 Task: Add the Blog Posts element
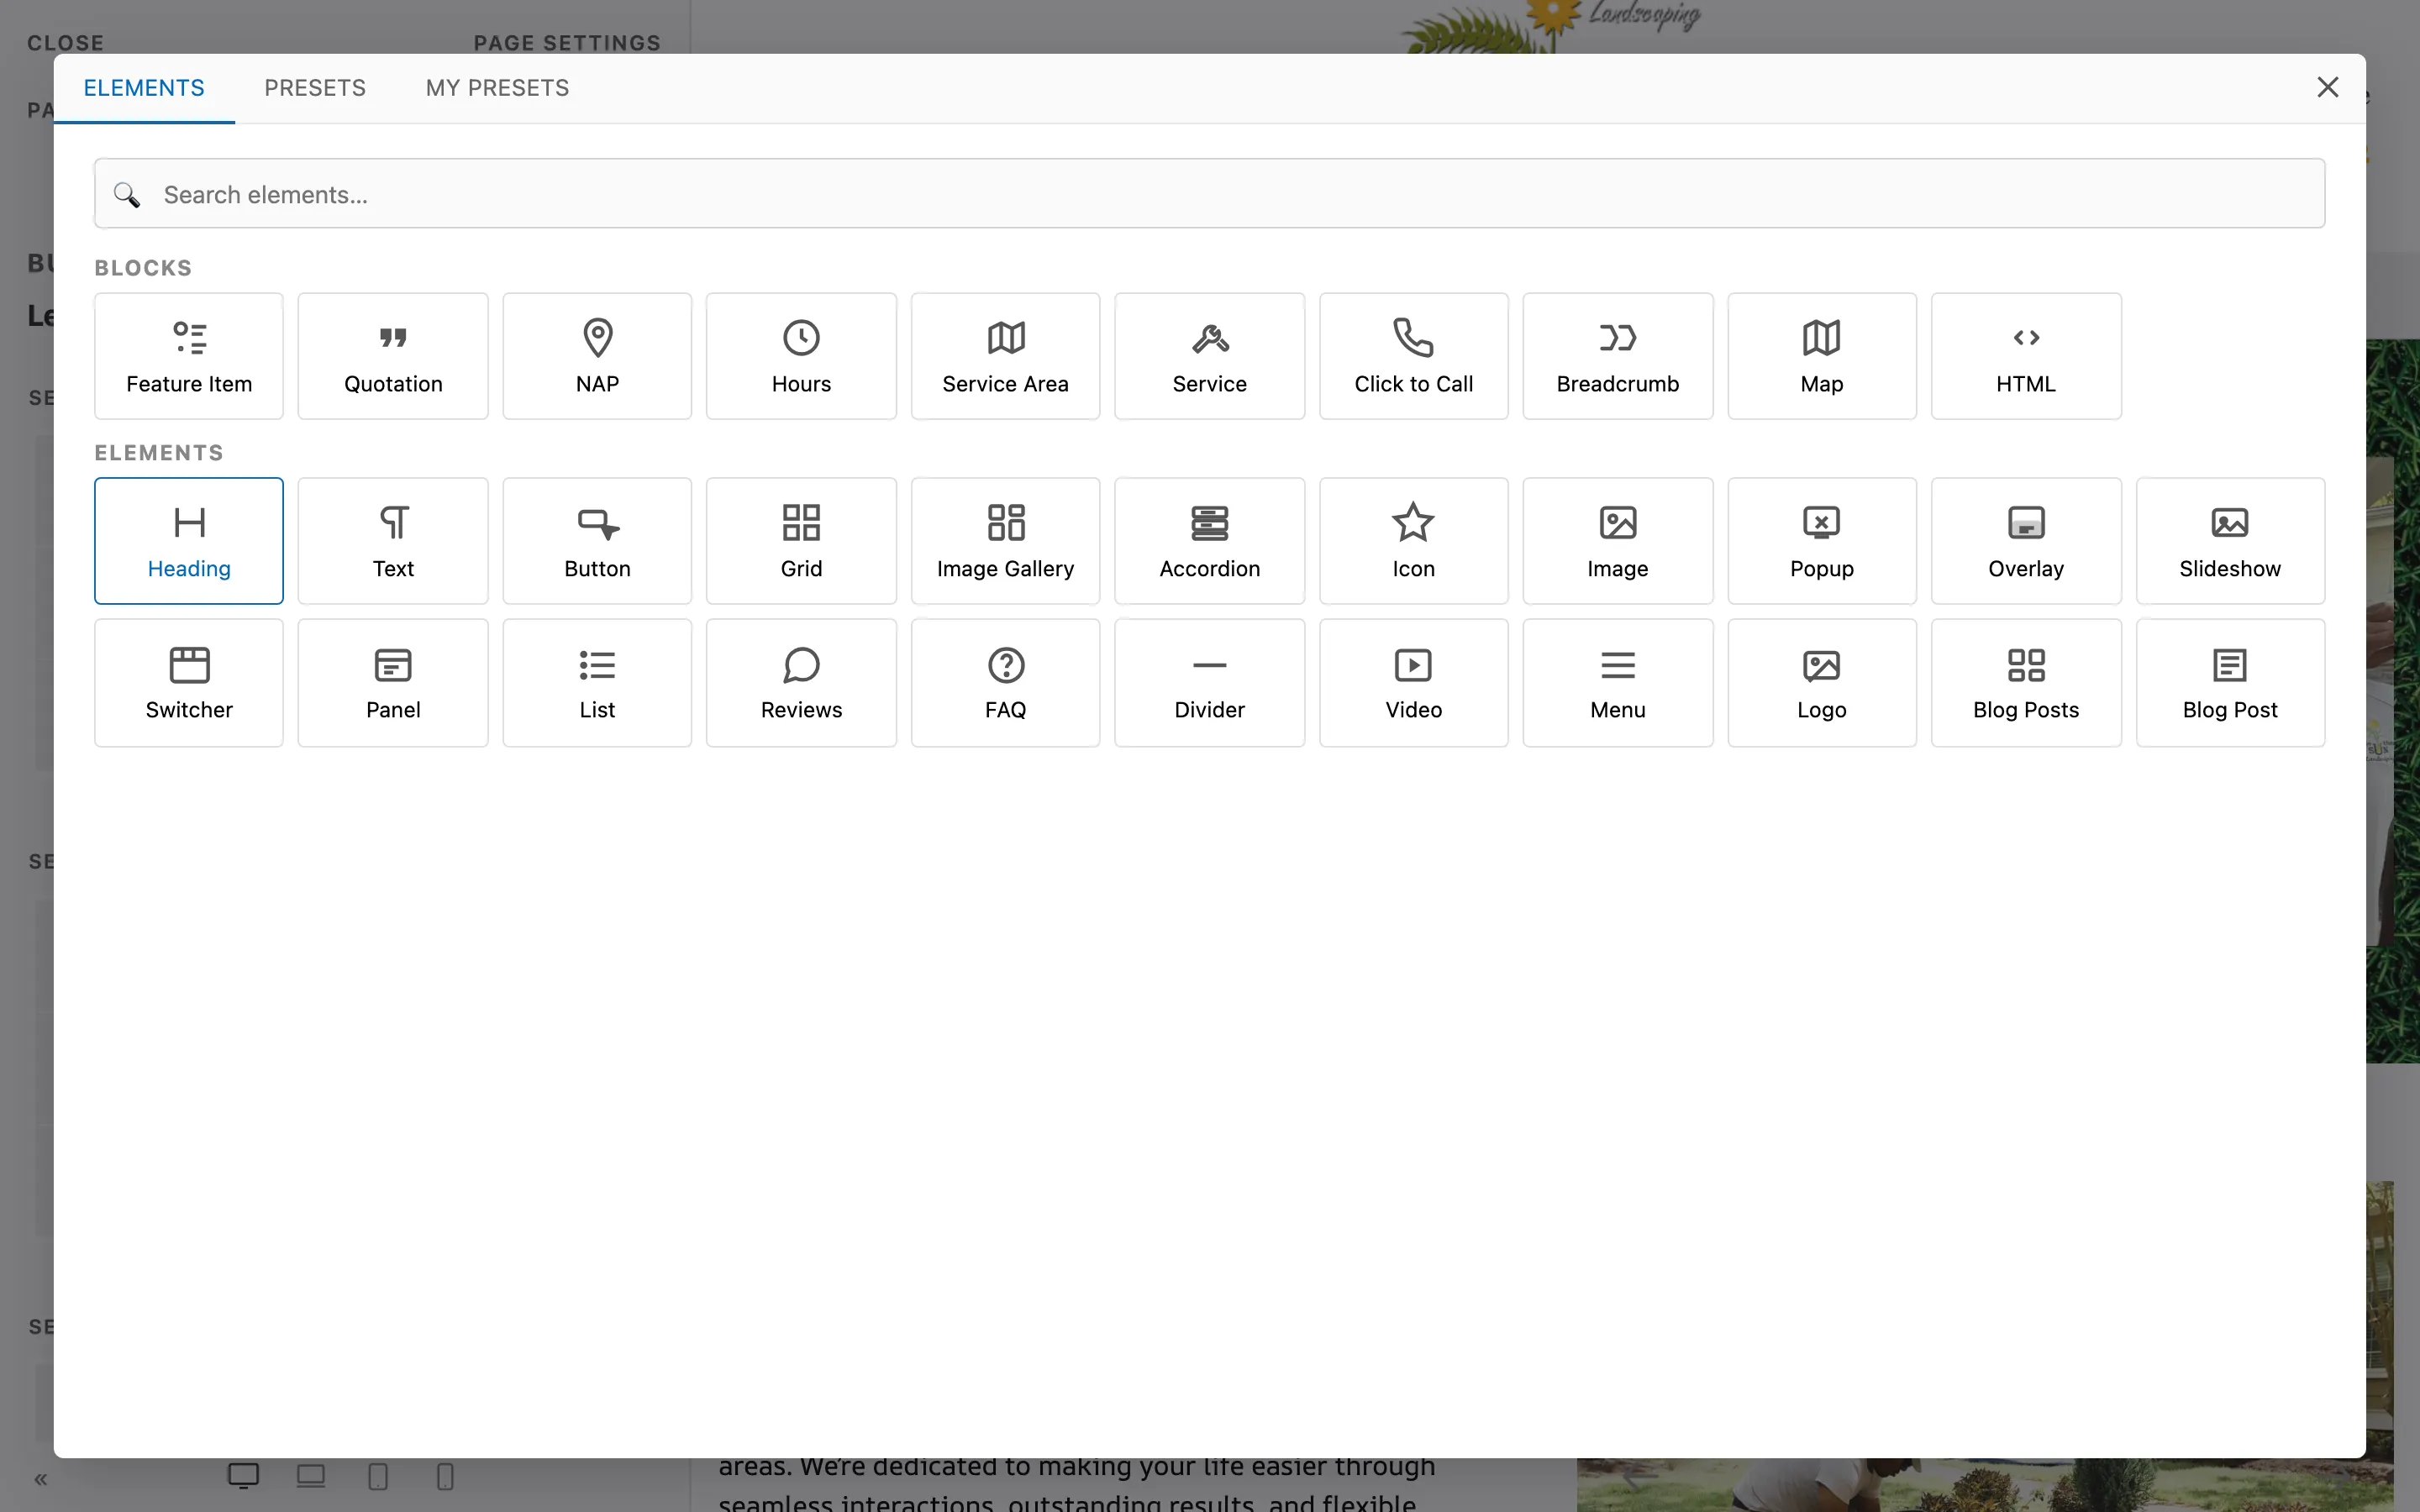point(2026,683)
